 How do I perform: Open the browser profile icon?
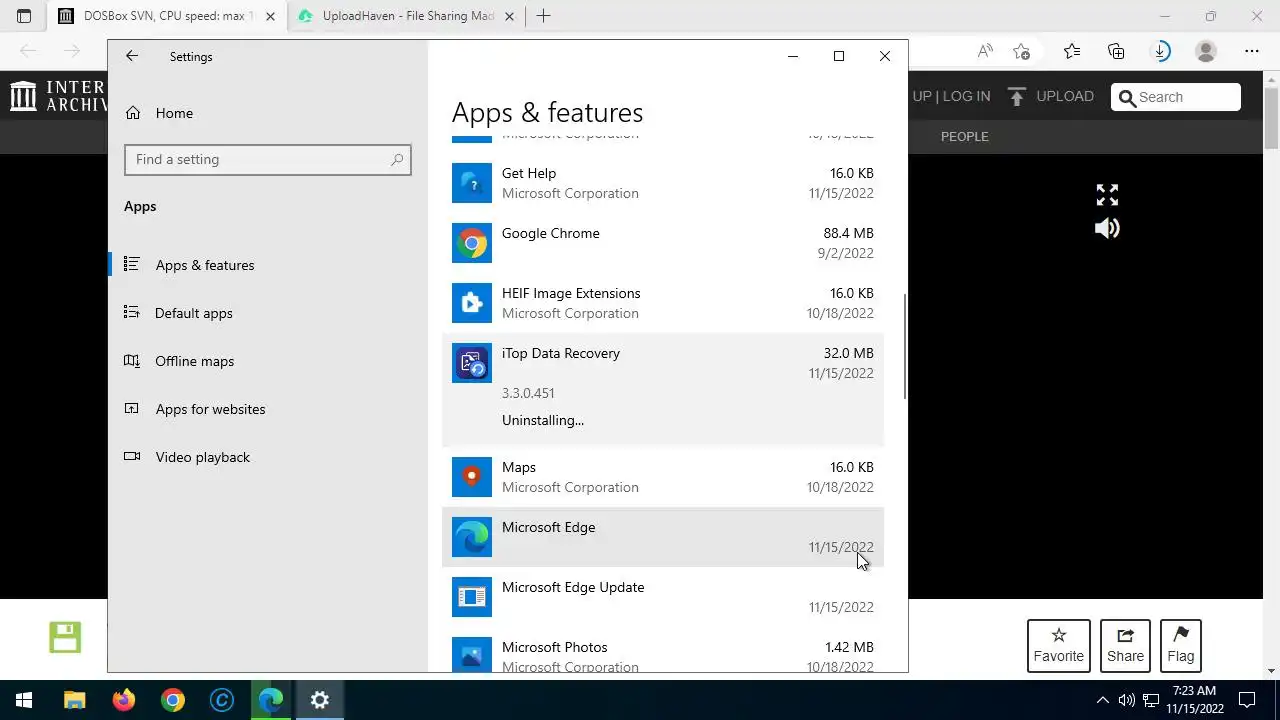click(x=1206, y=51)
